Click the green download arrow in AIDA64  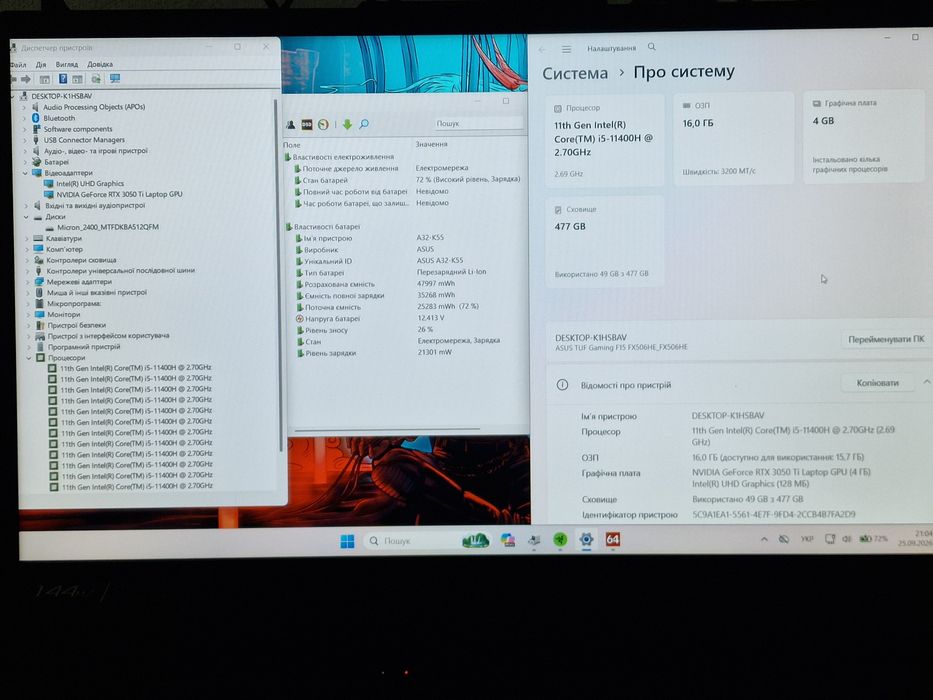(347, 124)
